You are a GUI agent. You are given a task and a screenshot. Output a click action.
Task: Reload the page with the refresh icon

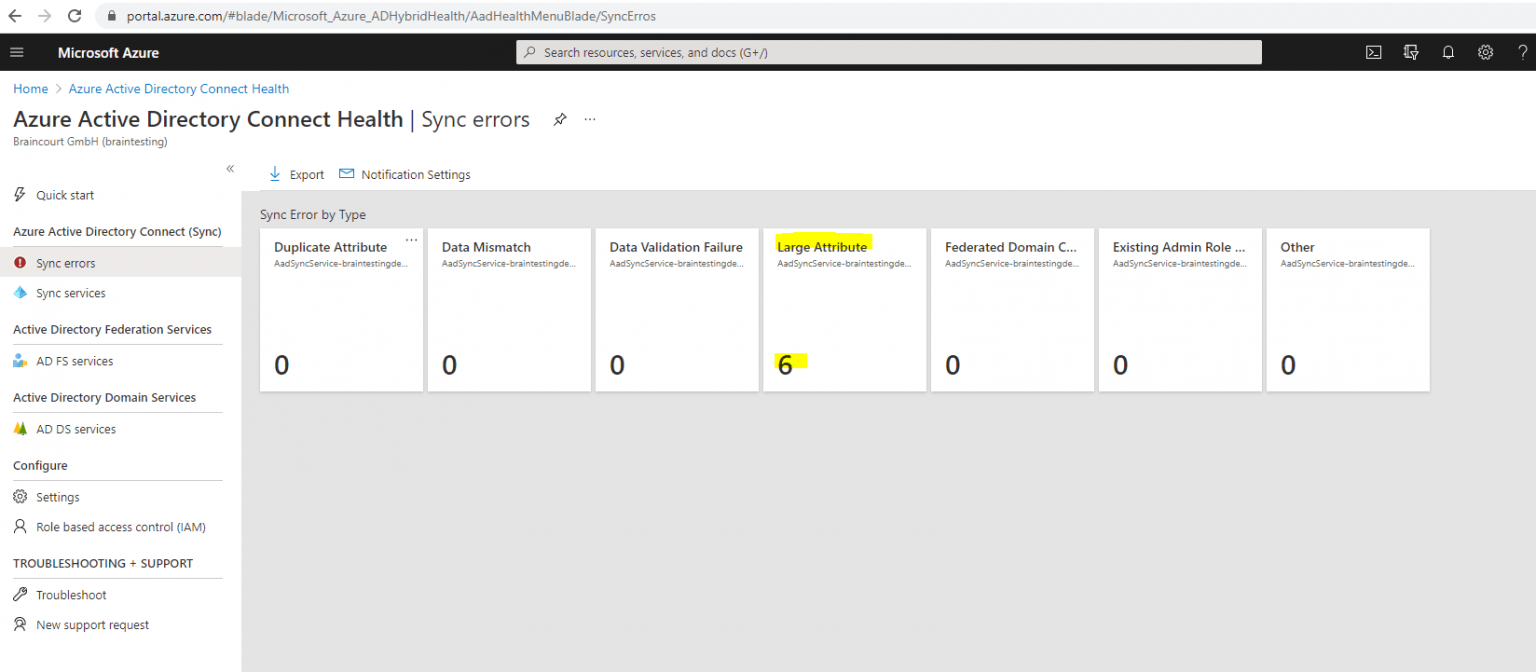[x=74, y=15]
